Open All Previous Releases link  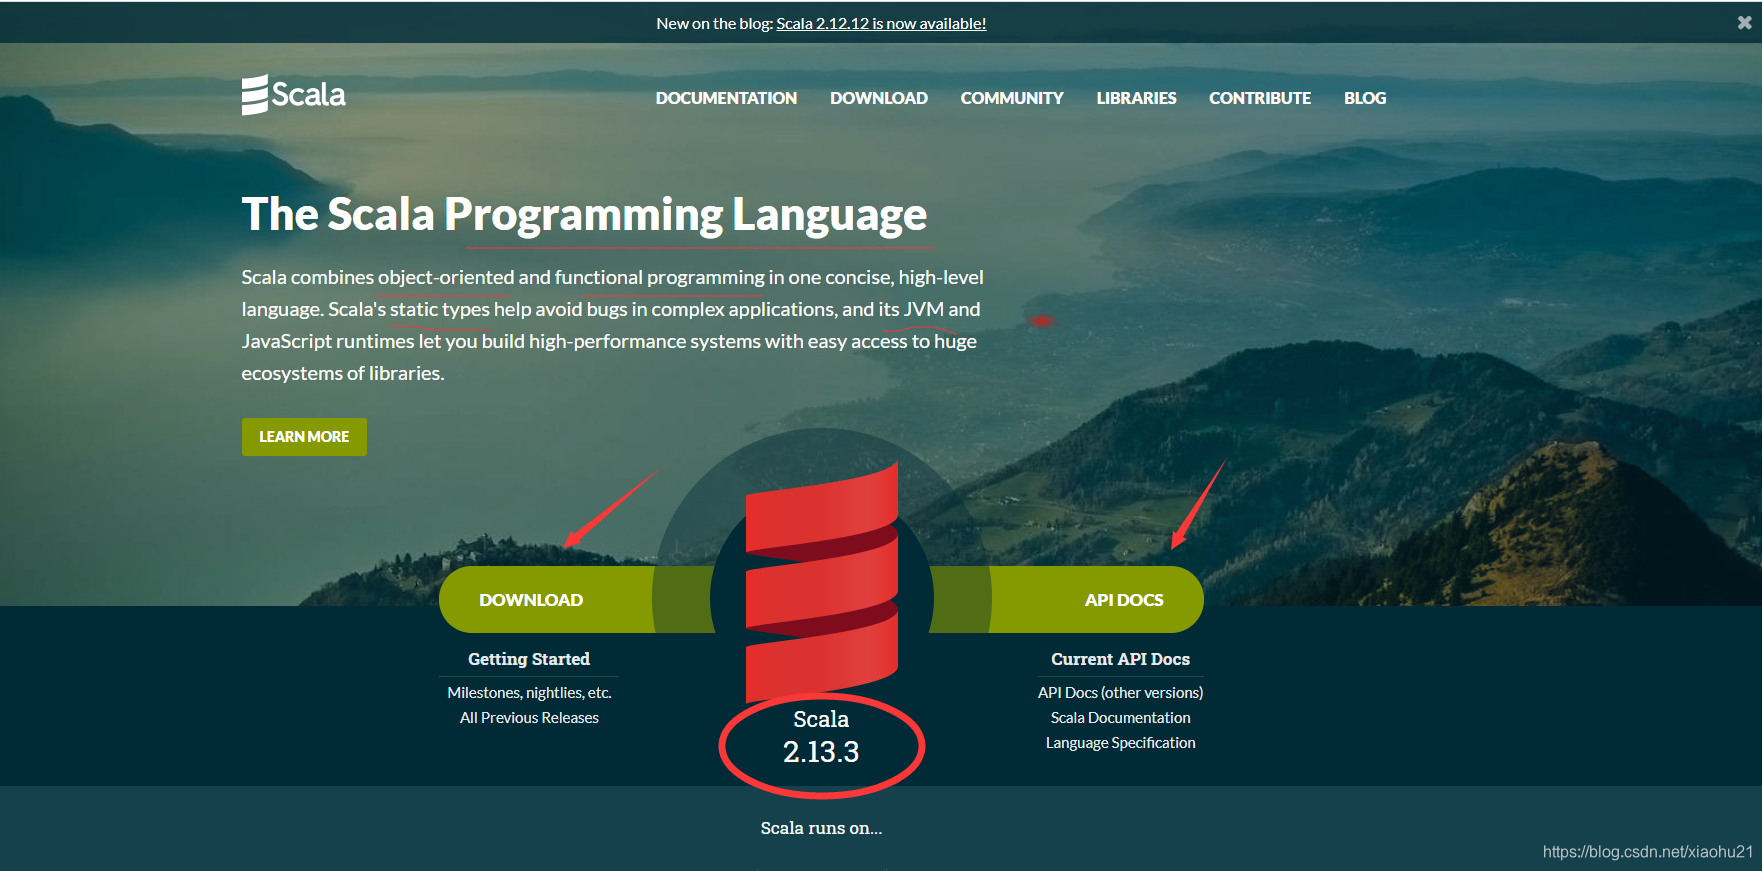(529, 717)
